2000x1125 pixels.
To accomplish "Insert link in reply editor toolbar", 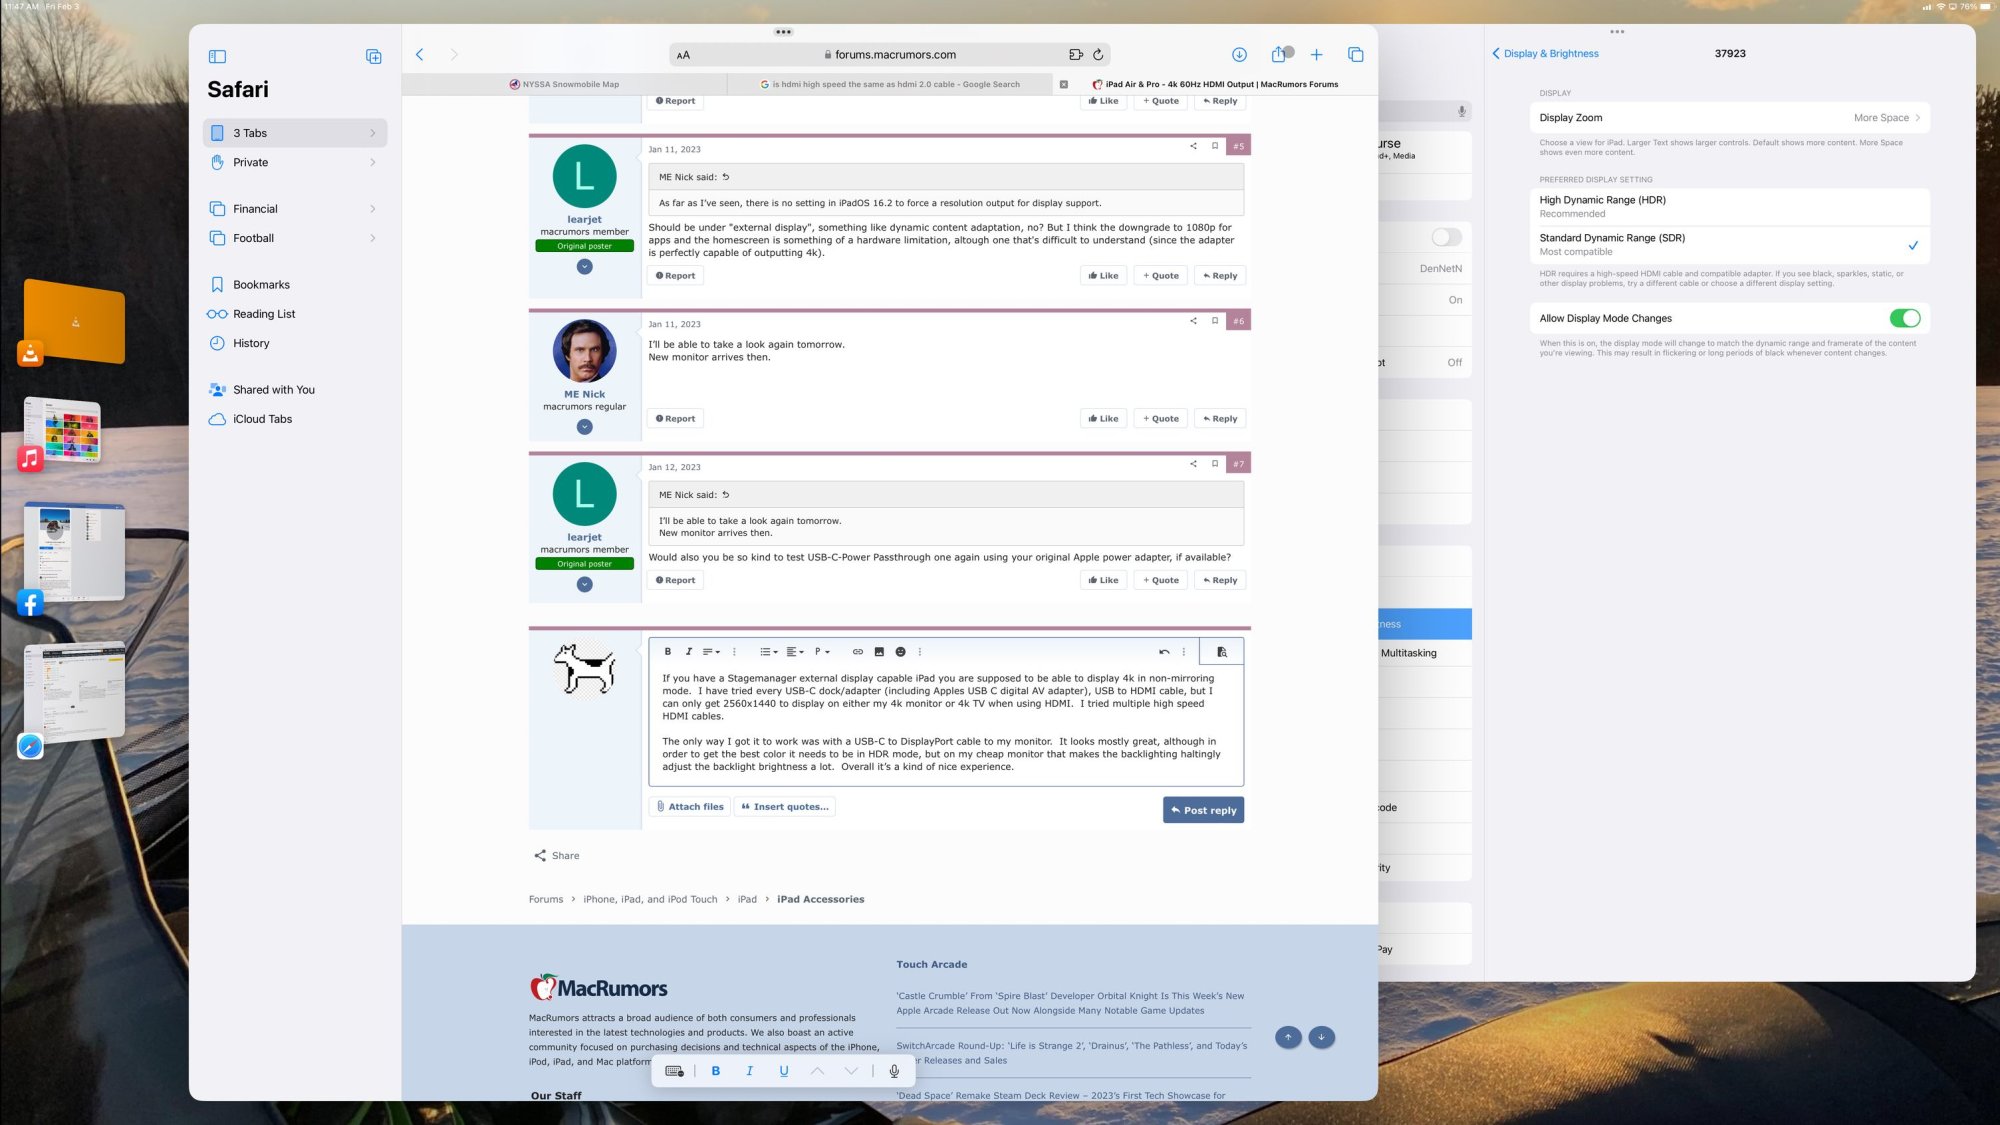I will (857, 652).
